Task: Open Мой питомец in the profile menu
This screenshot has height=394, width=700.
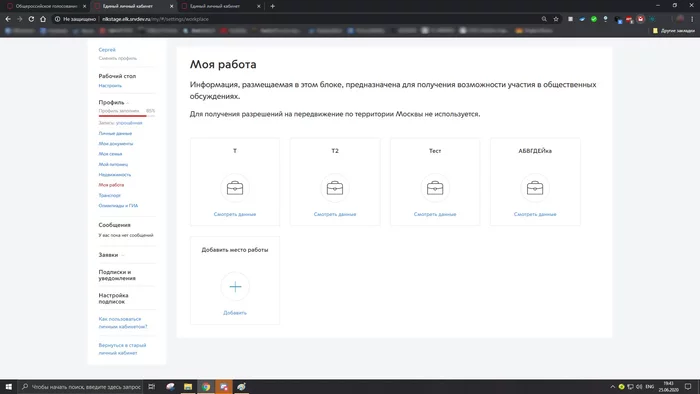Action: pyautogui.click(x=113, y=164)
